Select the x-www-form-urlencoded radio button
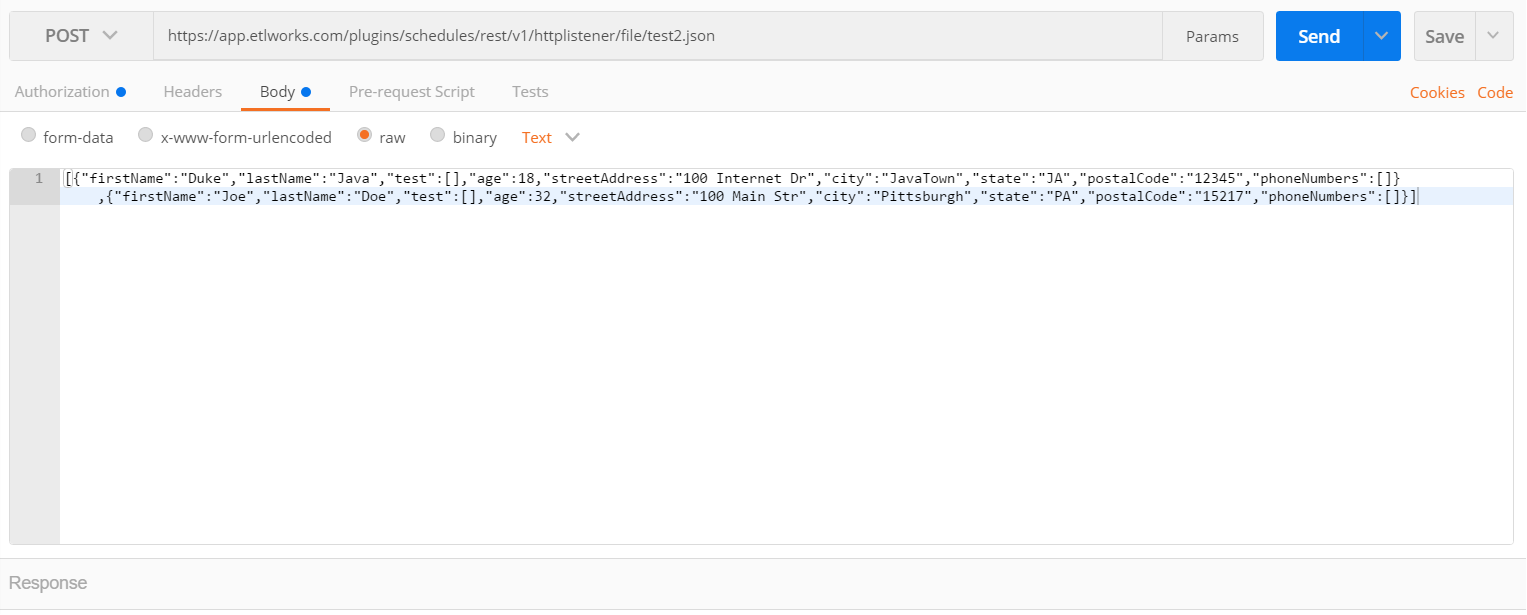Screen dimensions: 1527x615 click(x=145, y=135)
